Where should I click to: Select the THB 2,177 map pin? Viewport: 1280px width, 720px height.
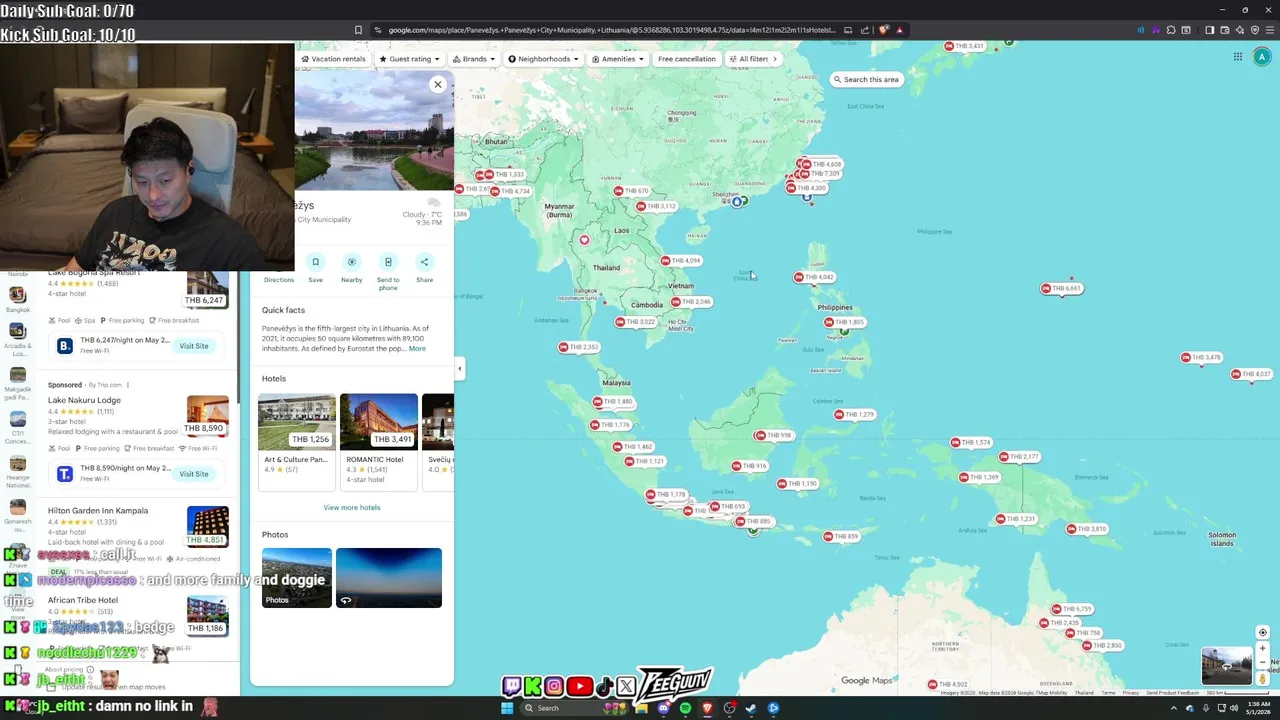pos(1019,456)
